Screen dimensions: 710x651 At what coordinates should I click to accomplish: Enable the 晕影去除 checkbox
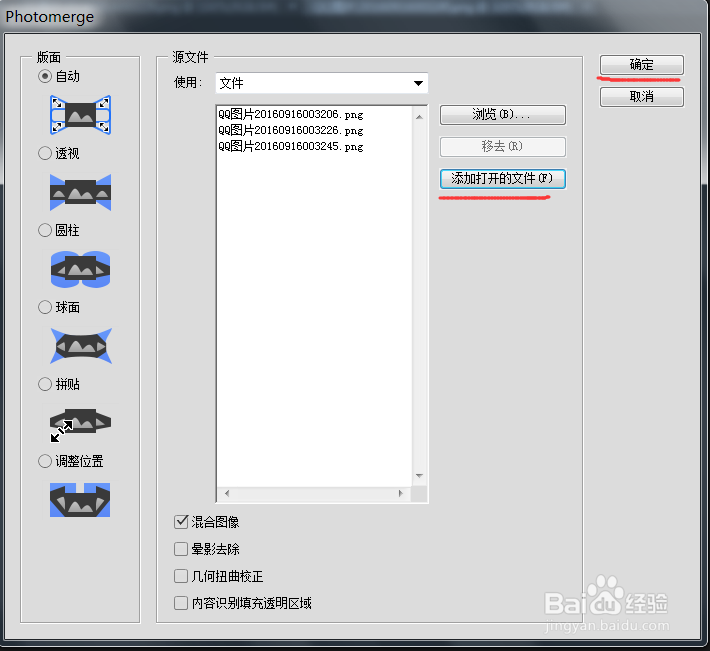(181, 549)
